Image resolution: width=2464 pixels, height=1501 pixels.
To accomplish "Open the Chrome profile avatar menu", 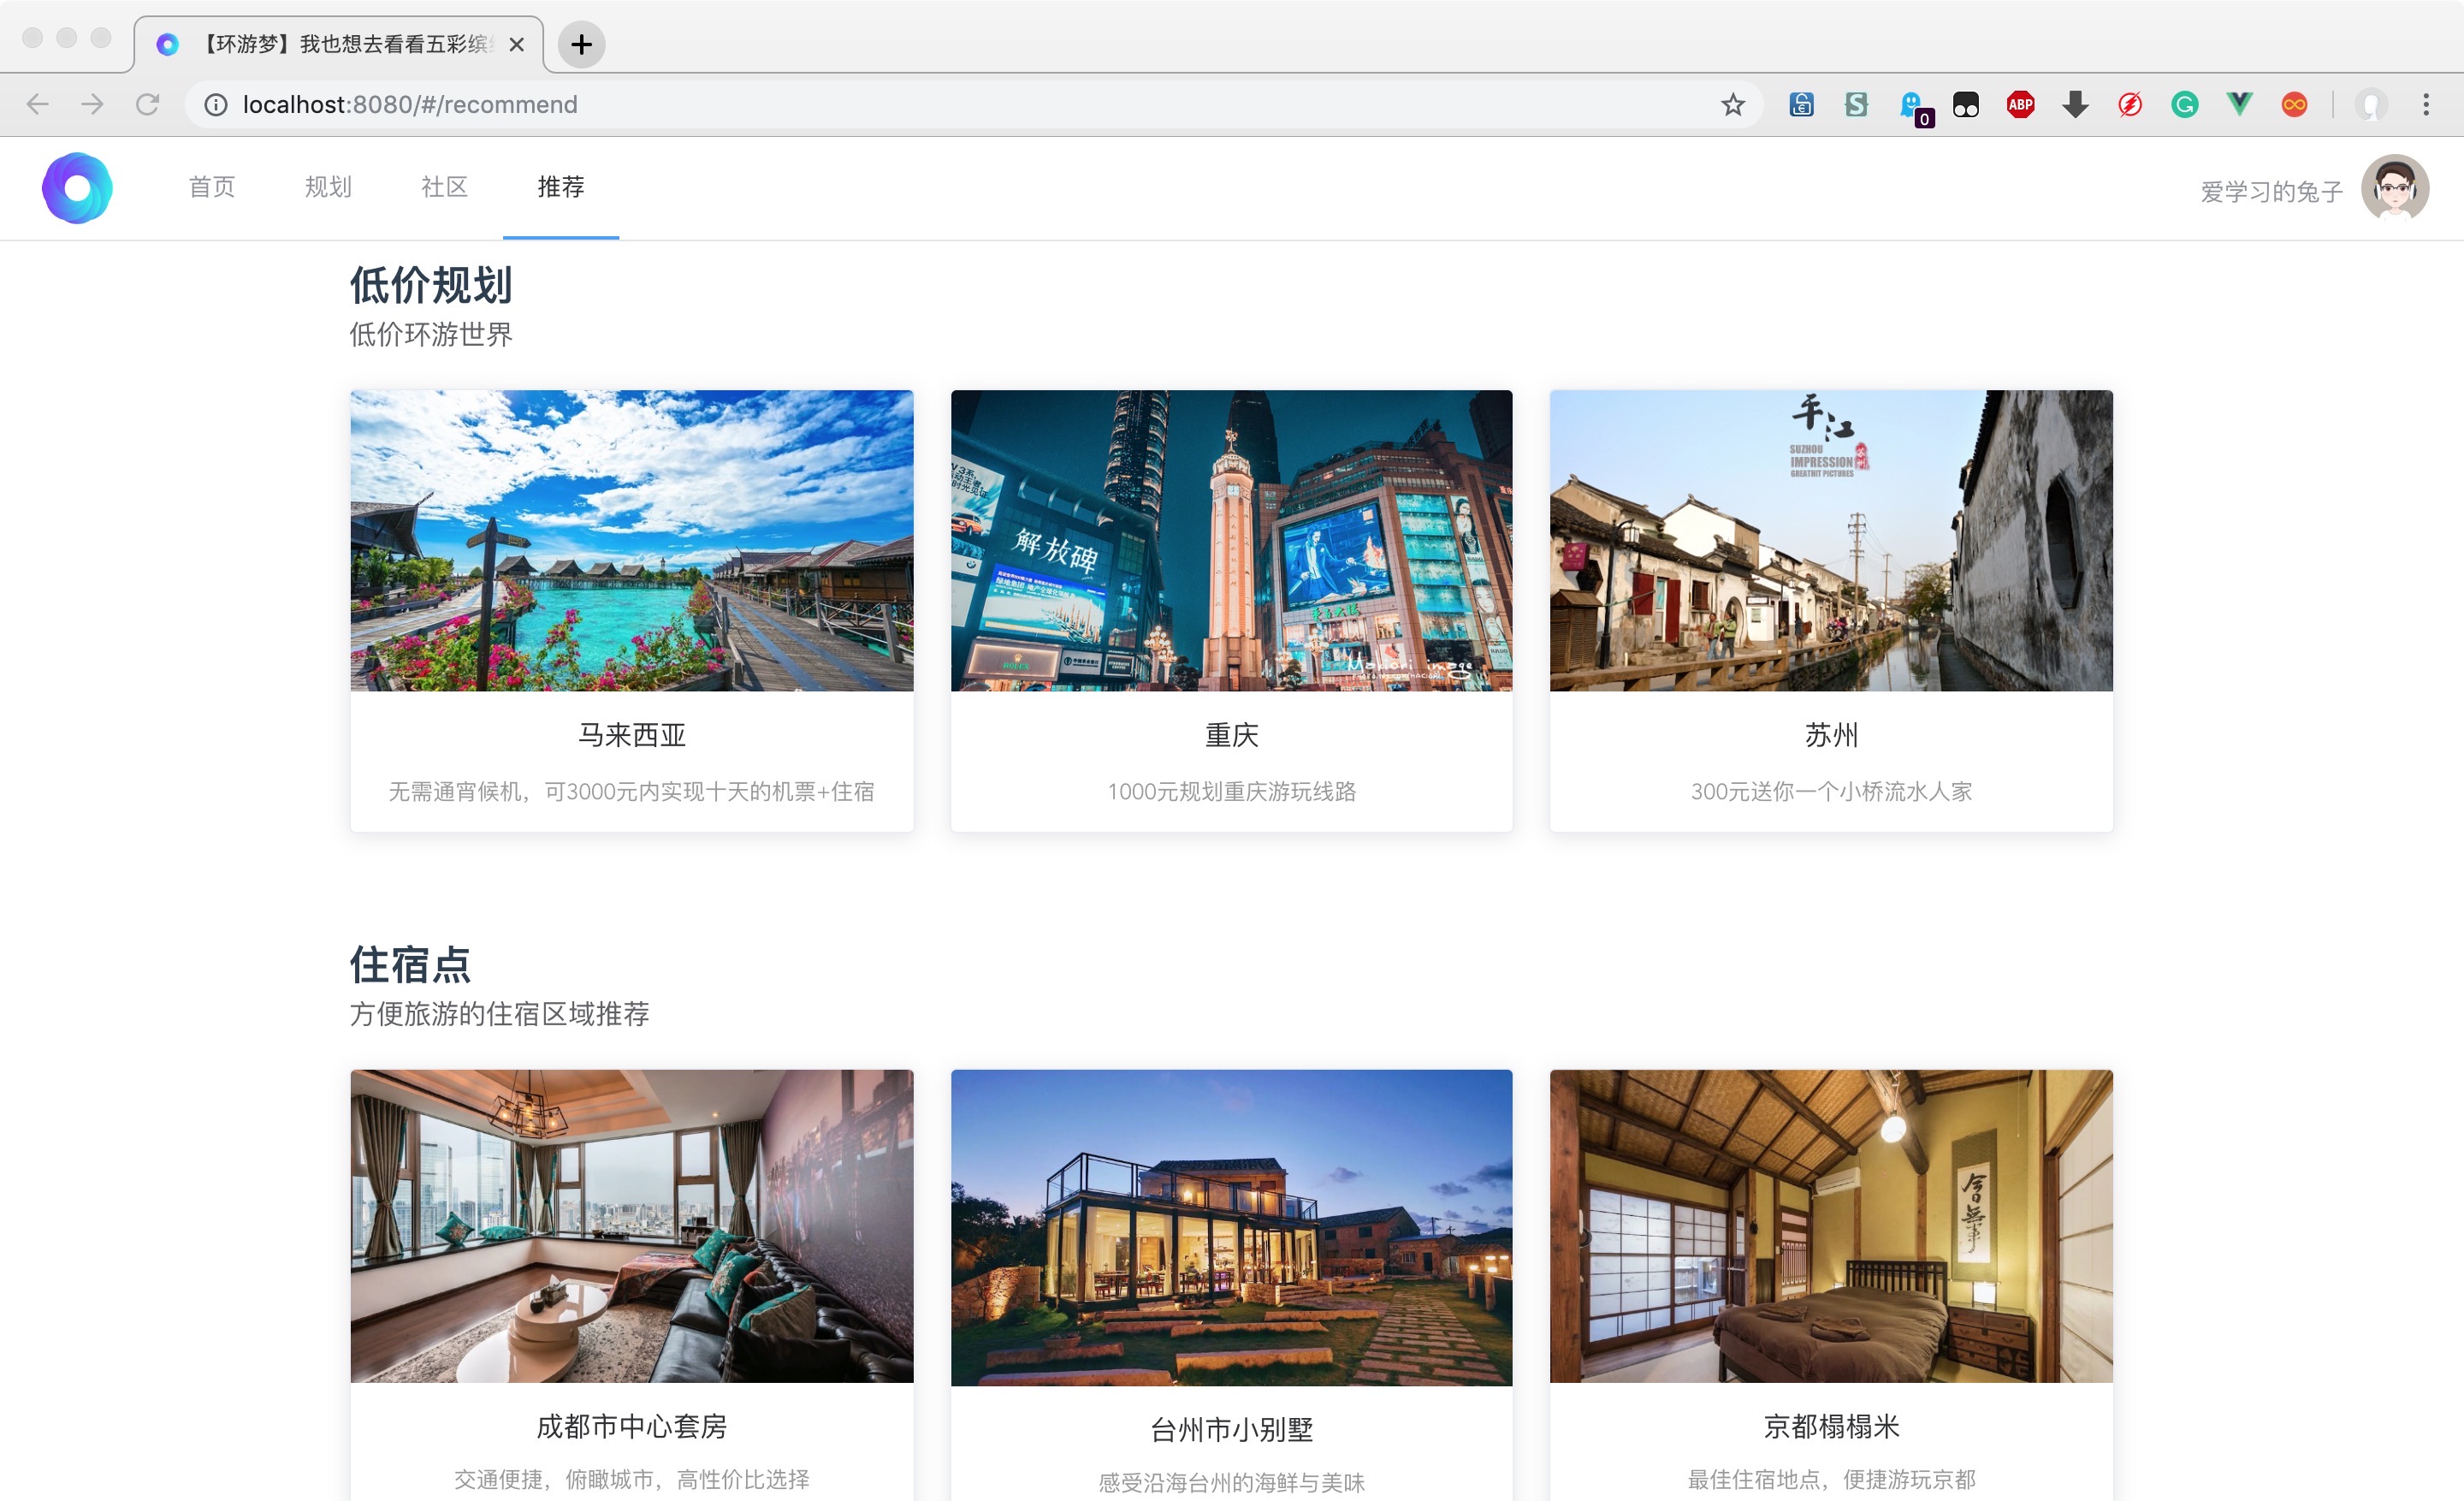I will pos(2370,104).
